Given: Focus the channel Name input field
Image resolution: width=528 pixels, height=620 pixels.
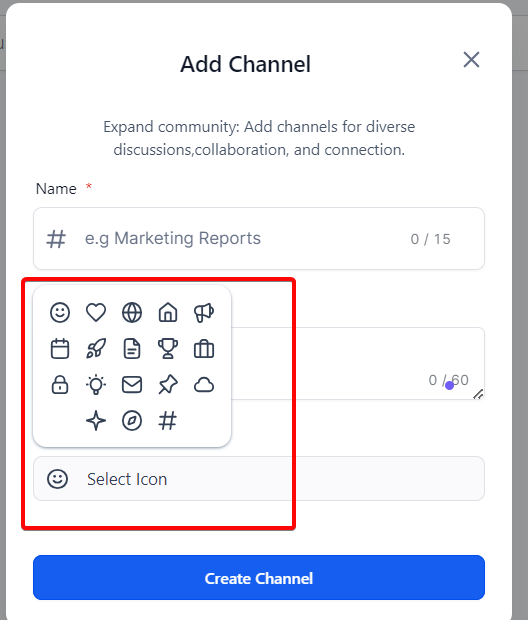Looking at the screenshot, I should tap(259, 238).
